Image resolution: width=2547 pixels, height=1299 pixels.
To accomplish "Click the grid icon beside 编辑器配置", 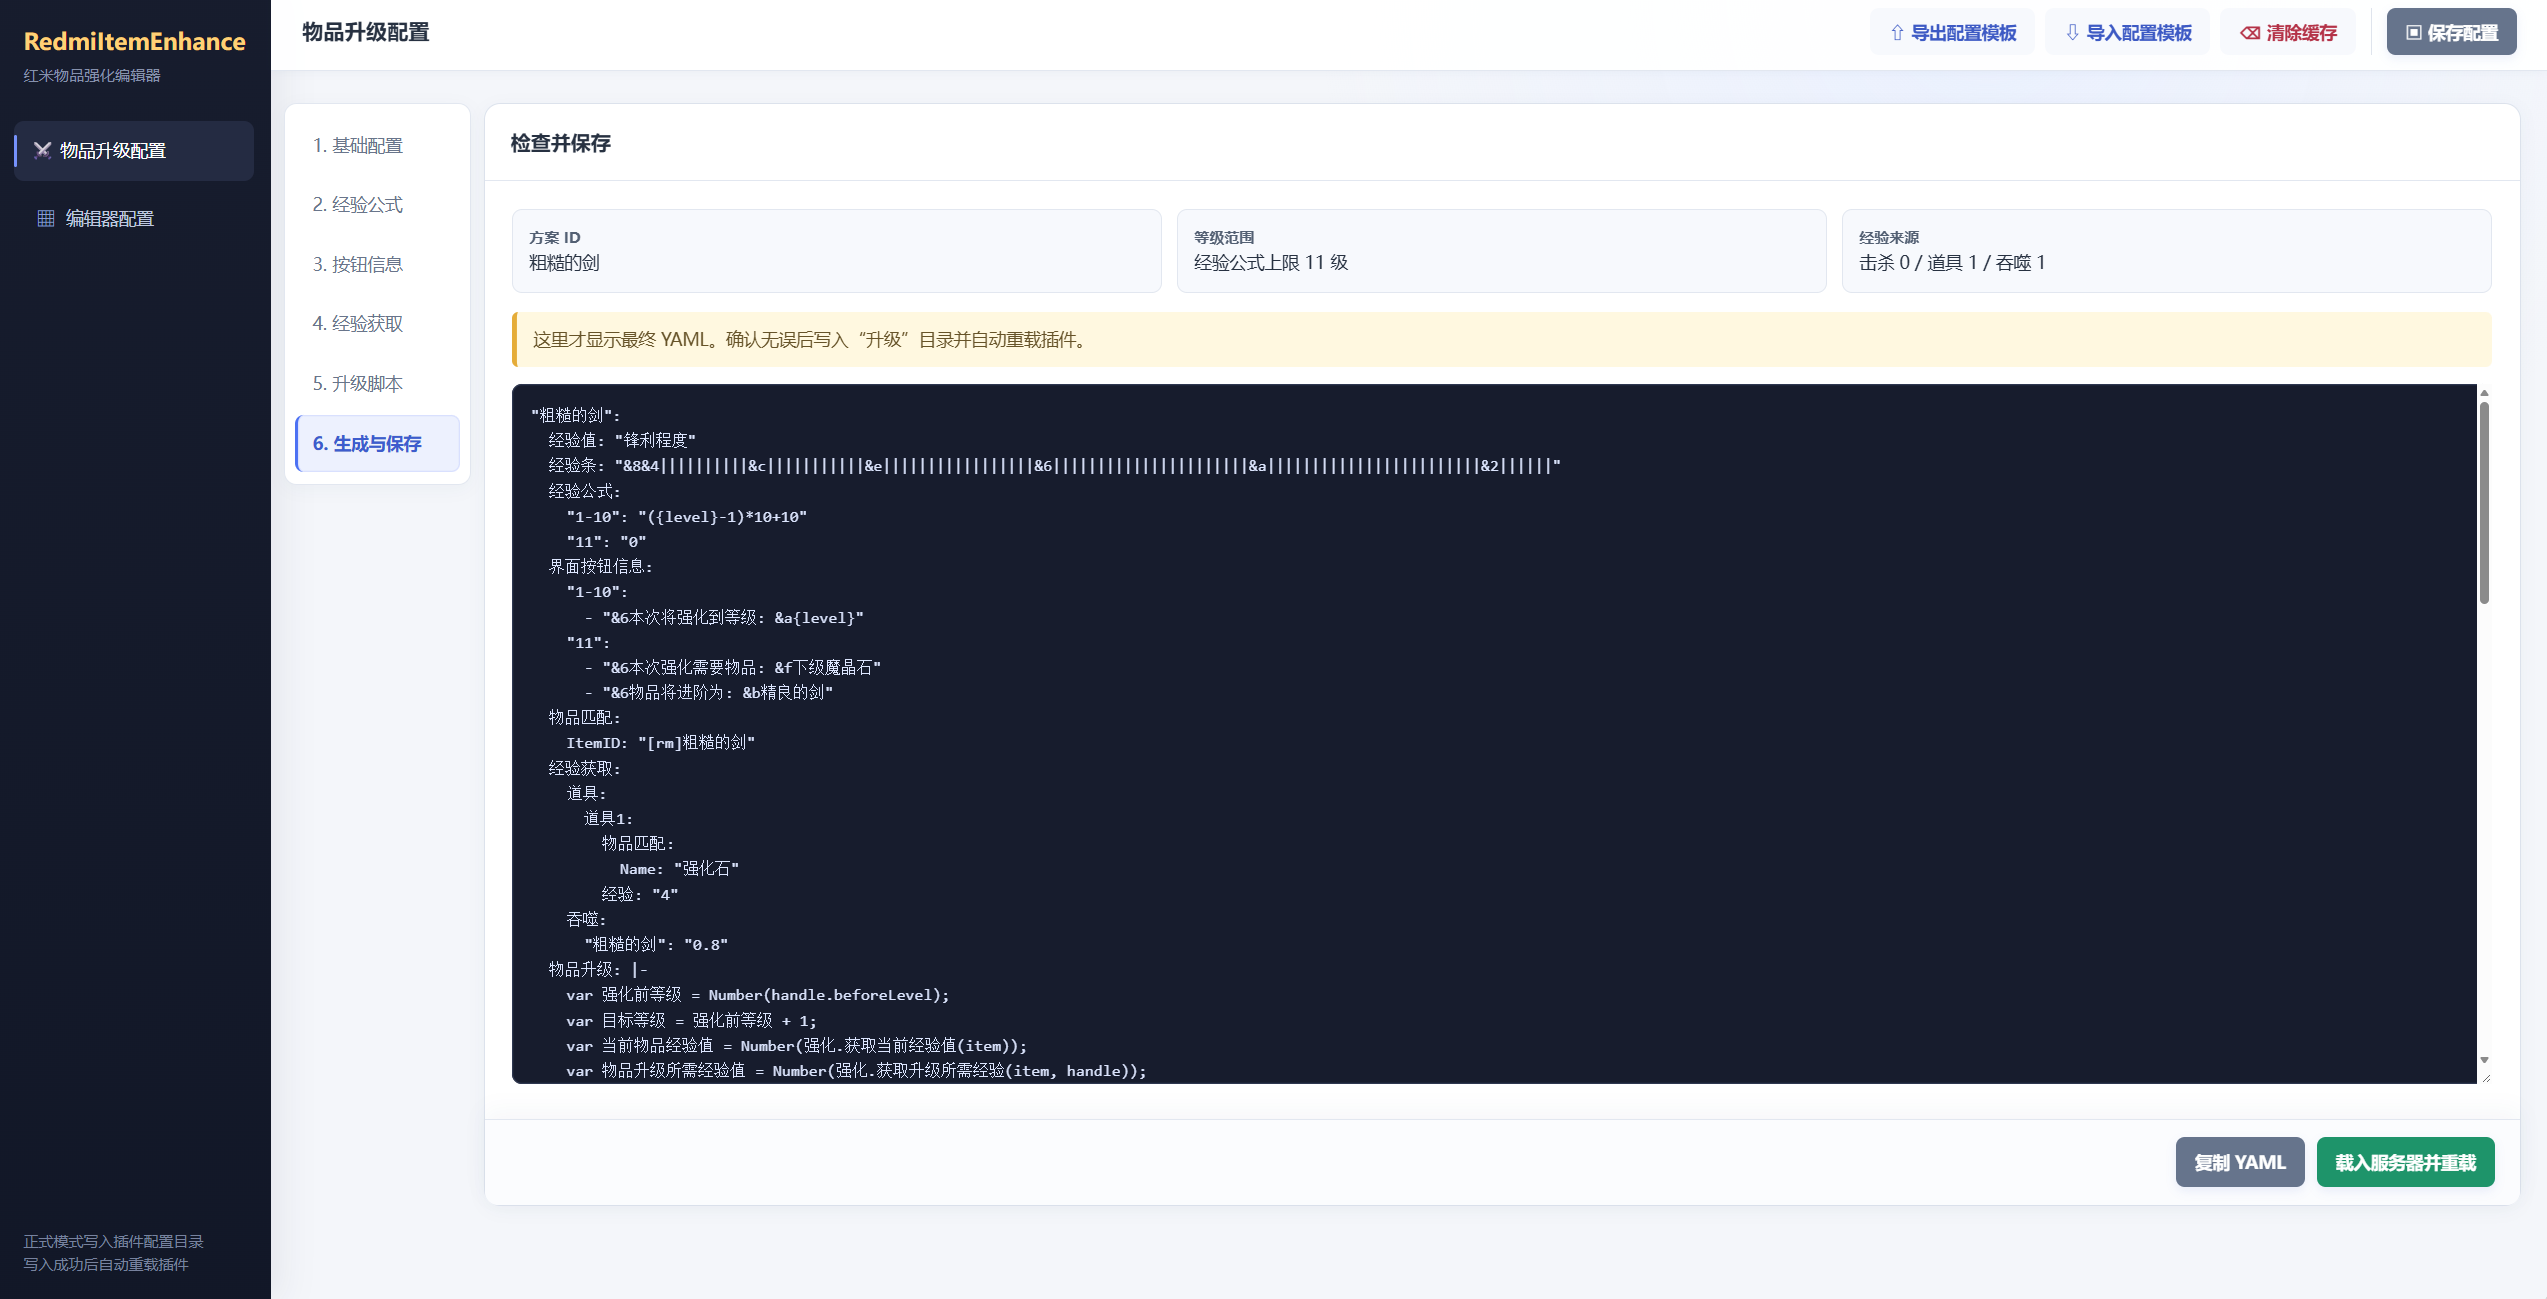I will (x=46, y=219).
